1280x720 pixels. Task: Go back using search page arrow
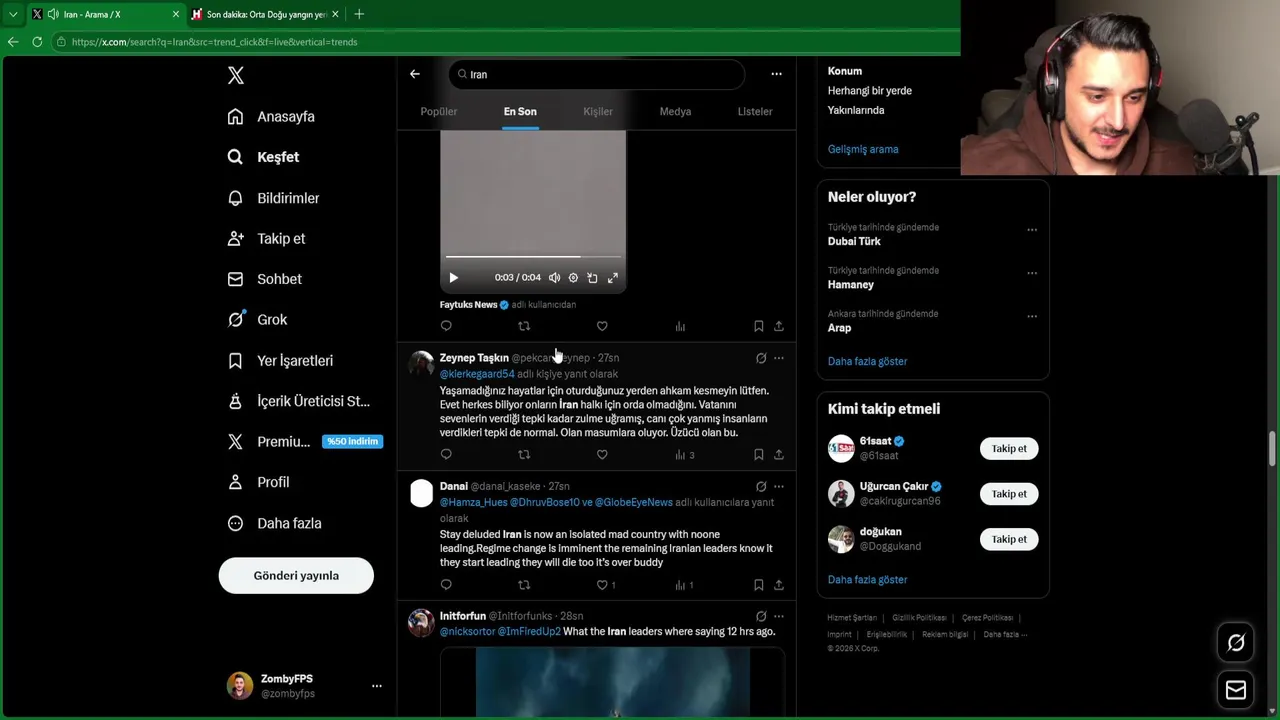tap(415, 74)
